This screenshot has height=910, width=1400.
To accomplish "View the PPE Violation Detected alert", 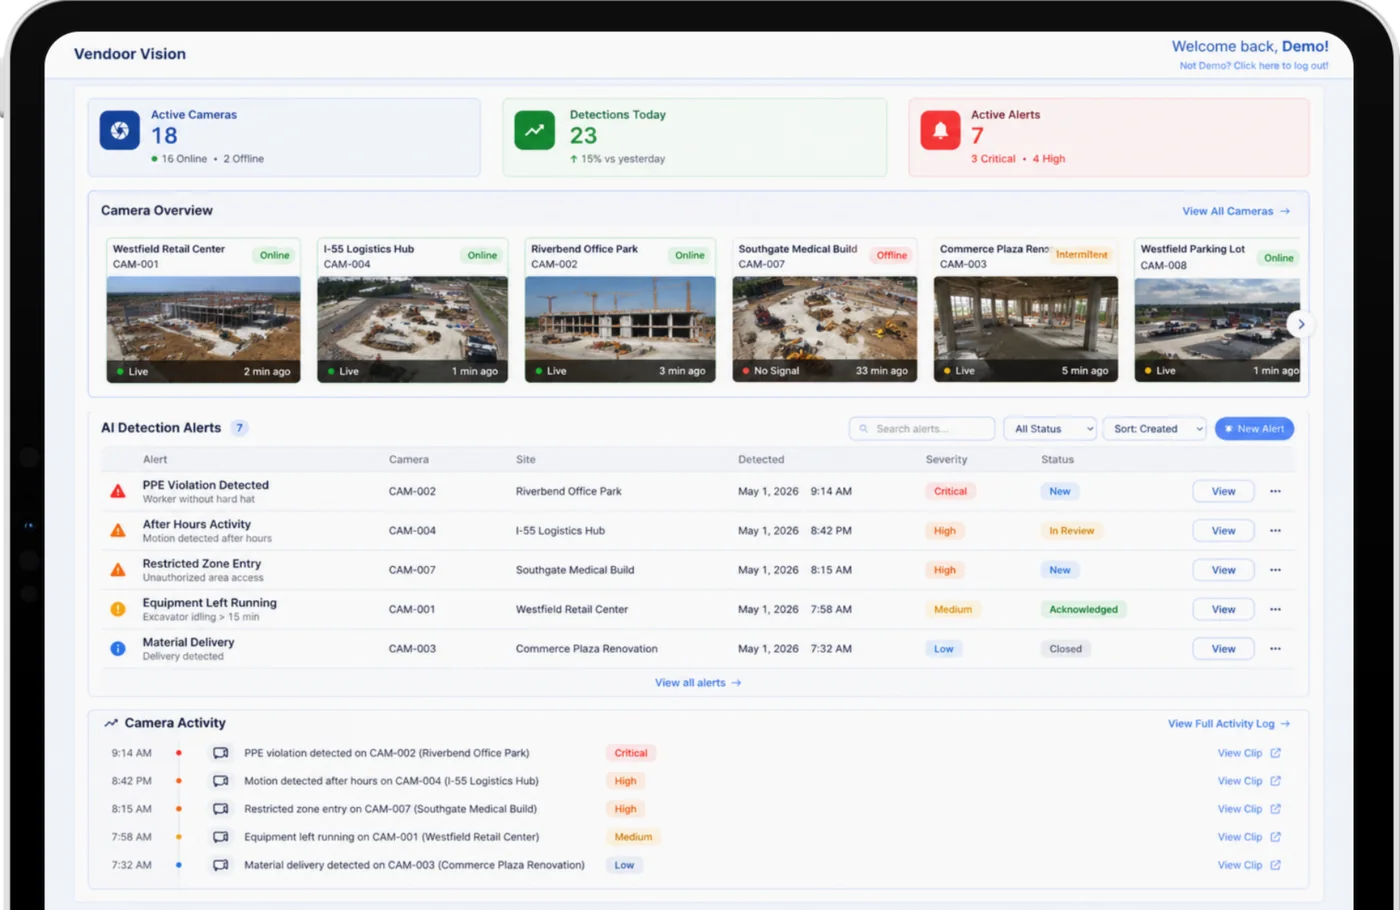I will (1223, 491).
